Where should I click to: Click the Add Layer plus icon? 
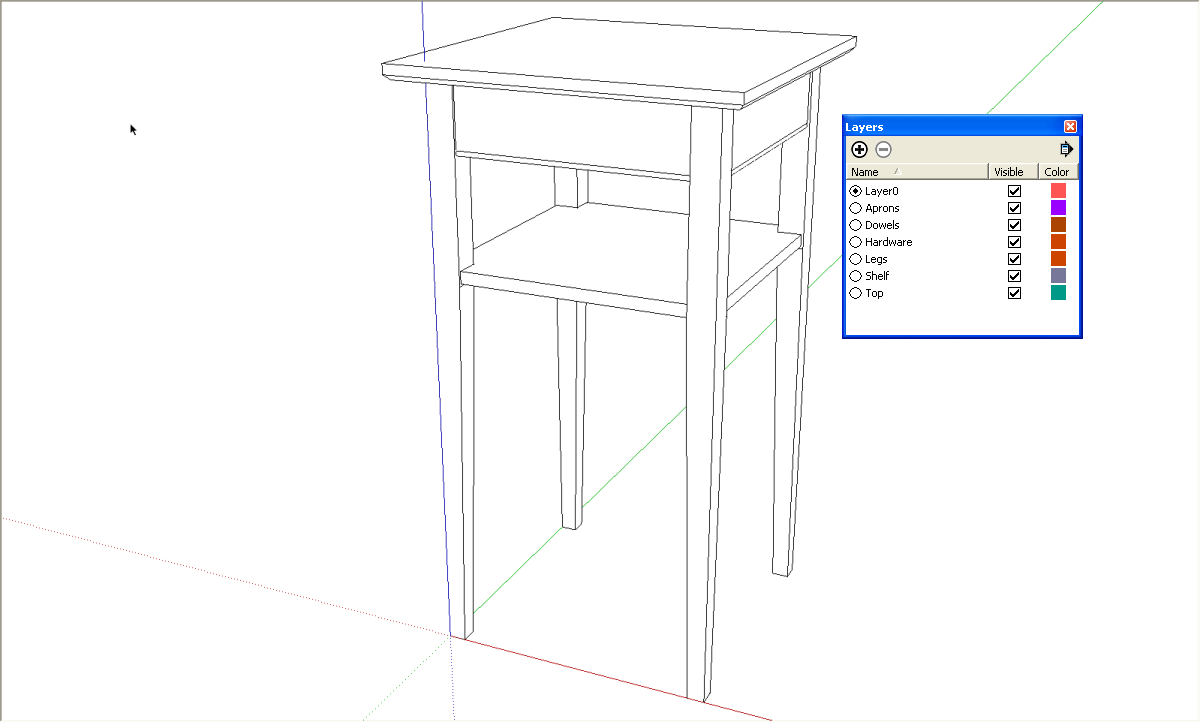pyautogui.click(x=859, y=150)
